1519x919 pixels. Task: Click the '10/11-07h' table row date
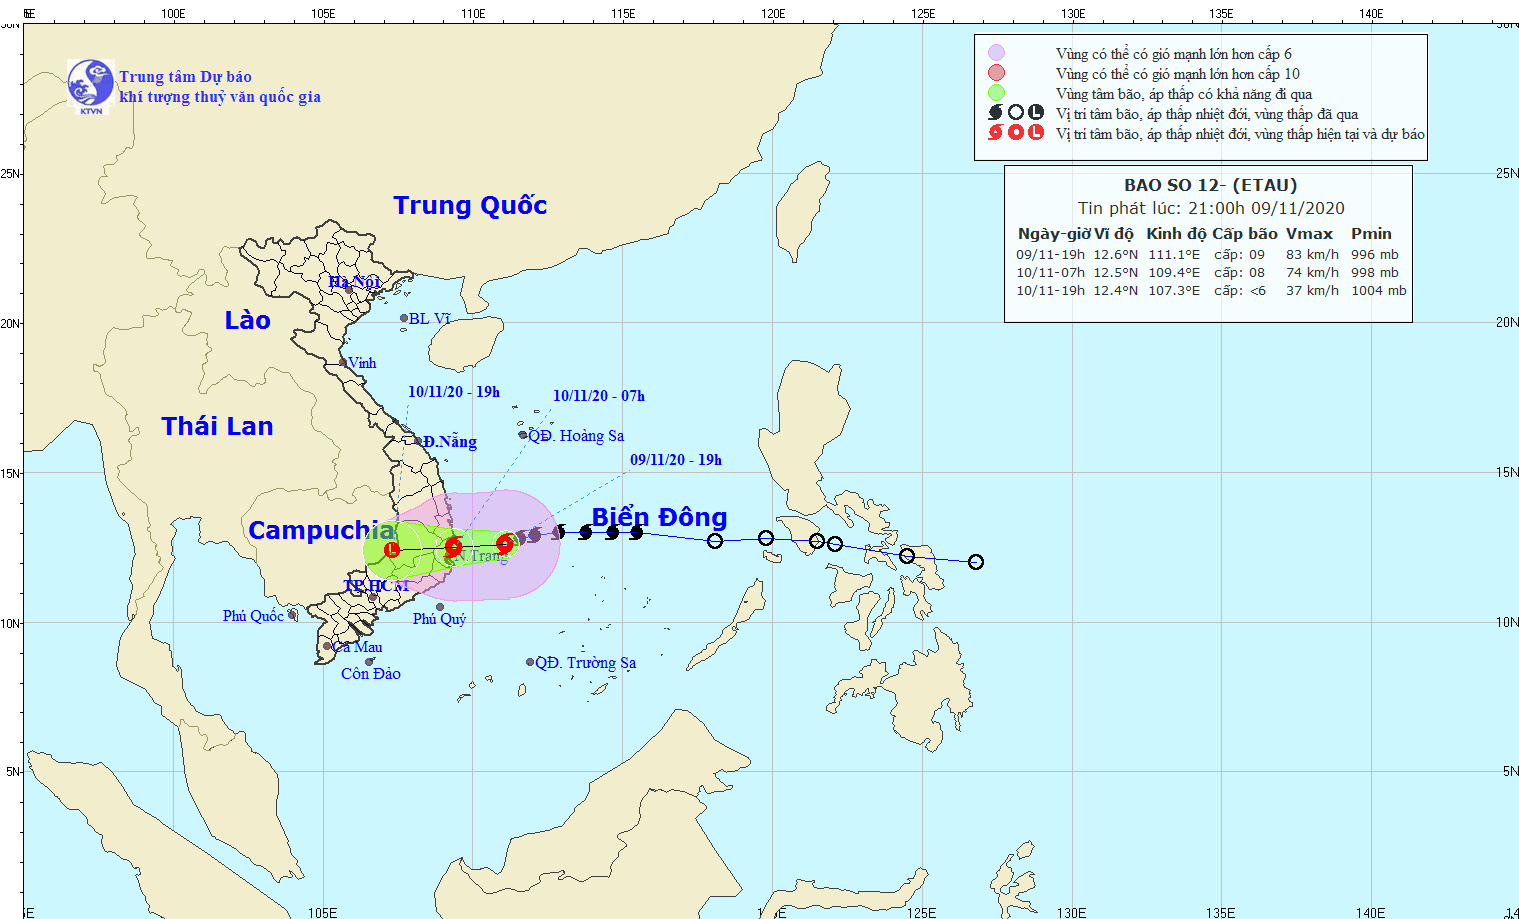(1050, 273)
